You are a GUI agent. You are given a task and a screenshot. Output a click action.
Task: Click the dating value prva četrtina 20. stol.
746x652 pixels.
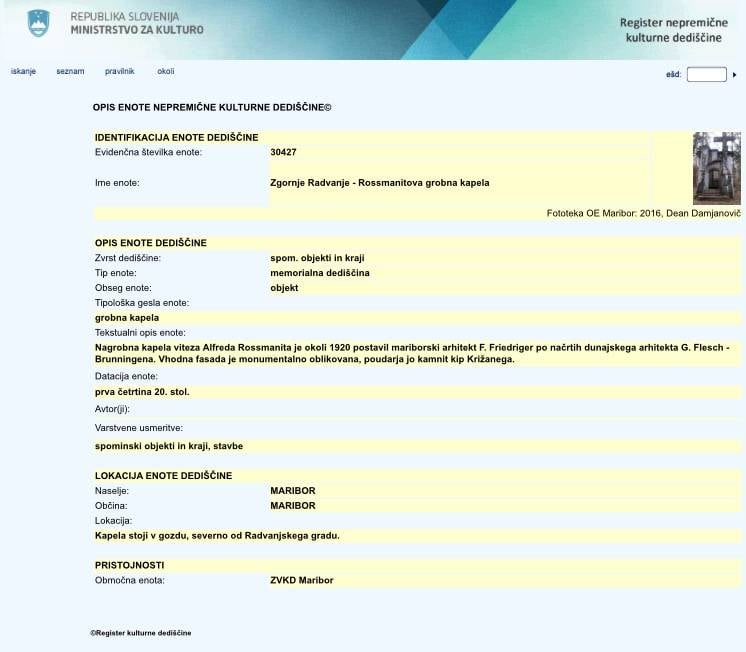tap(142, 392)
